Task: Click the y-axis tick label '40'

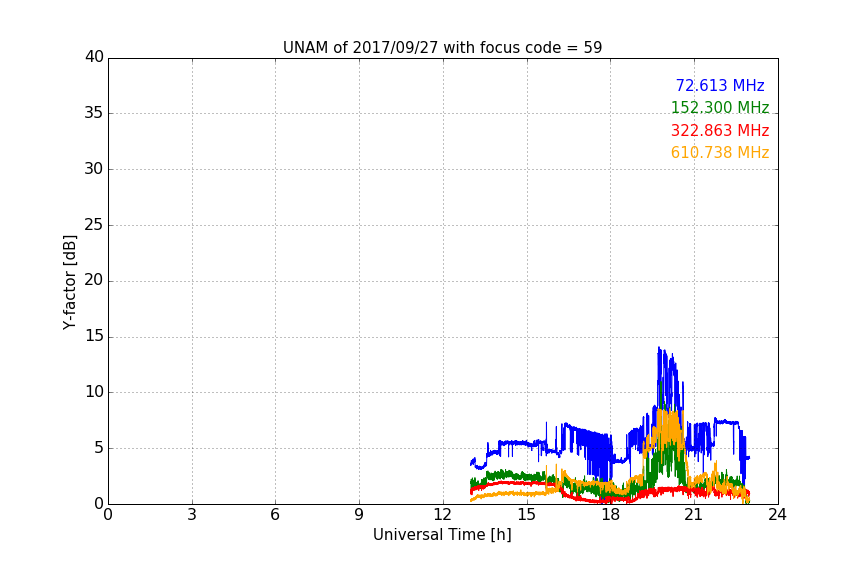Action: (94, 57)
